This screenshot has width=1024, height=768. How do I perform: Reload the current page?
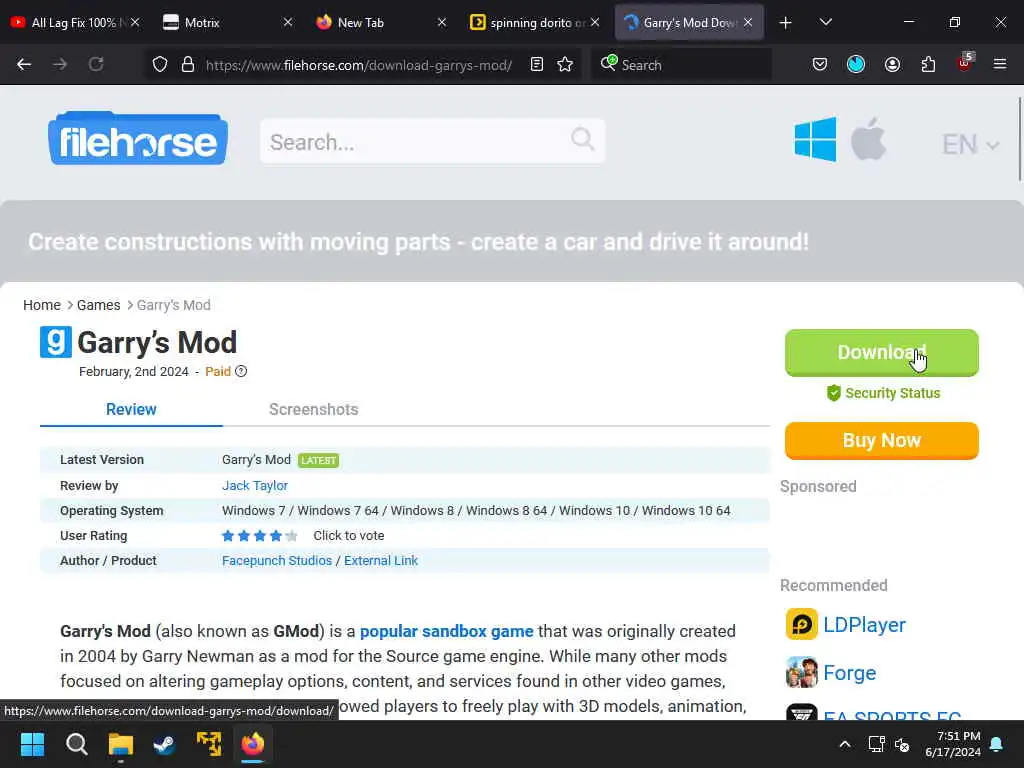point(96,64)
